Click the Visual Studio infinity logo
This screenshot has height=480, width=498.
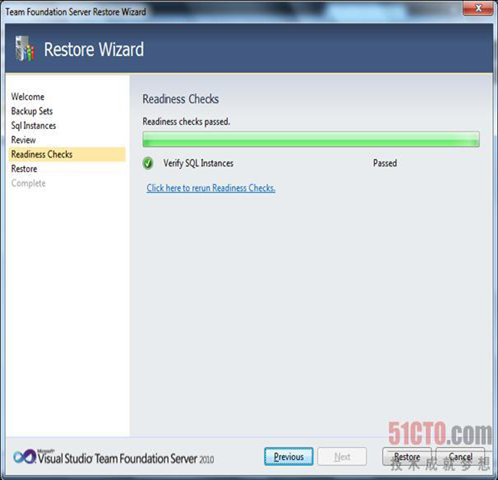24,456
